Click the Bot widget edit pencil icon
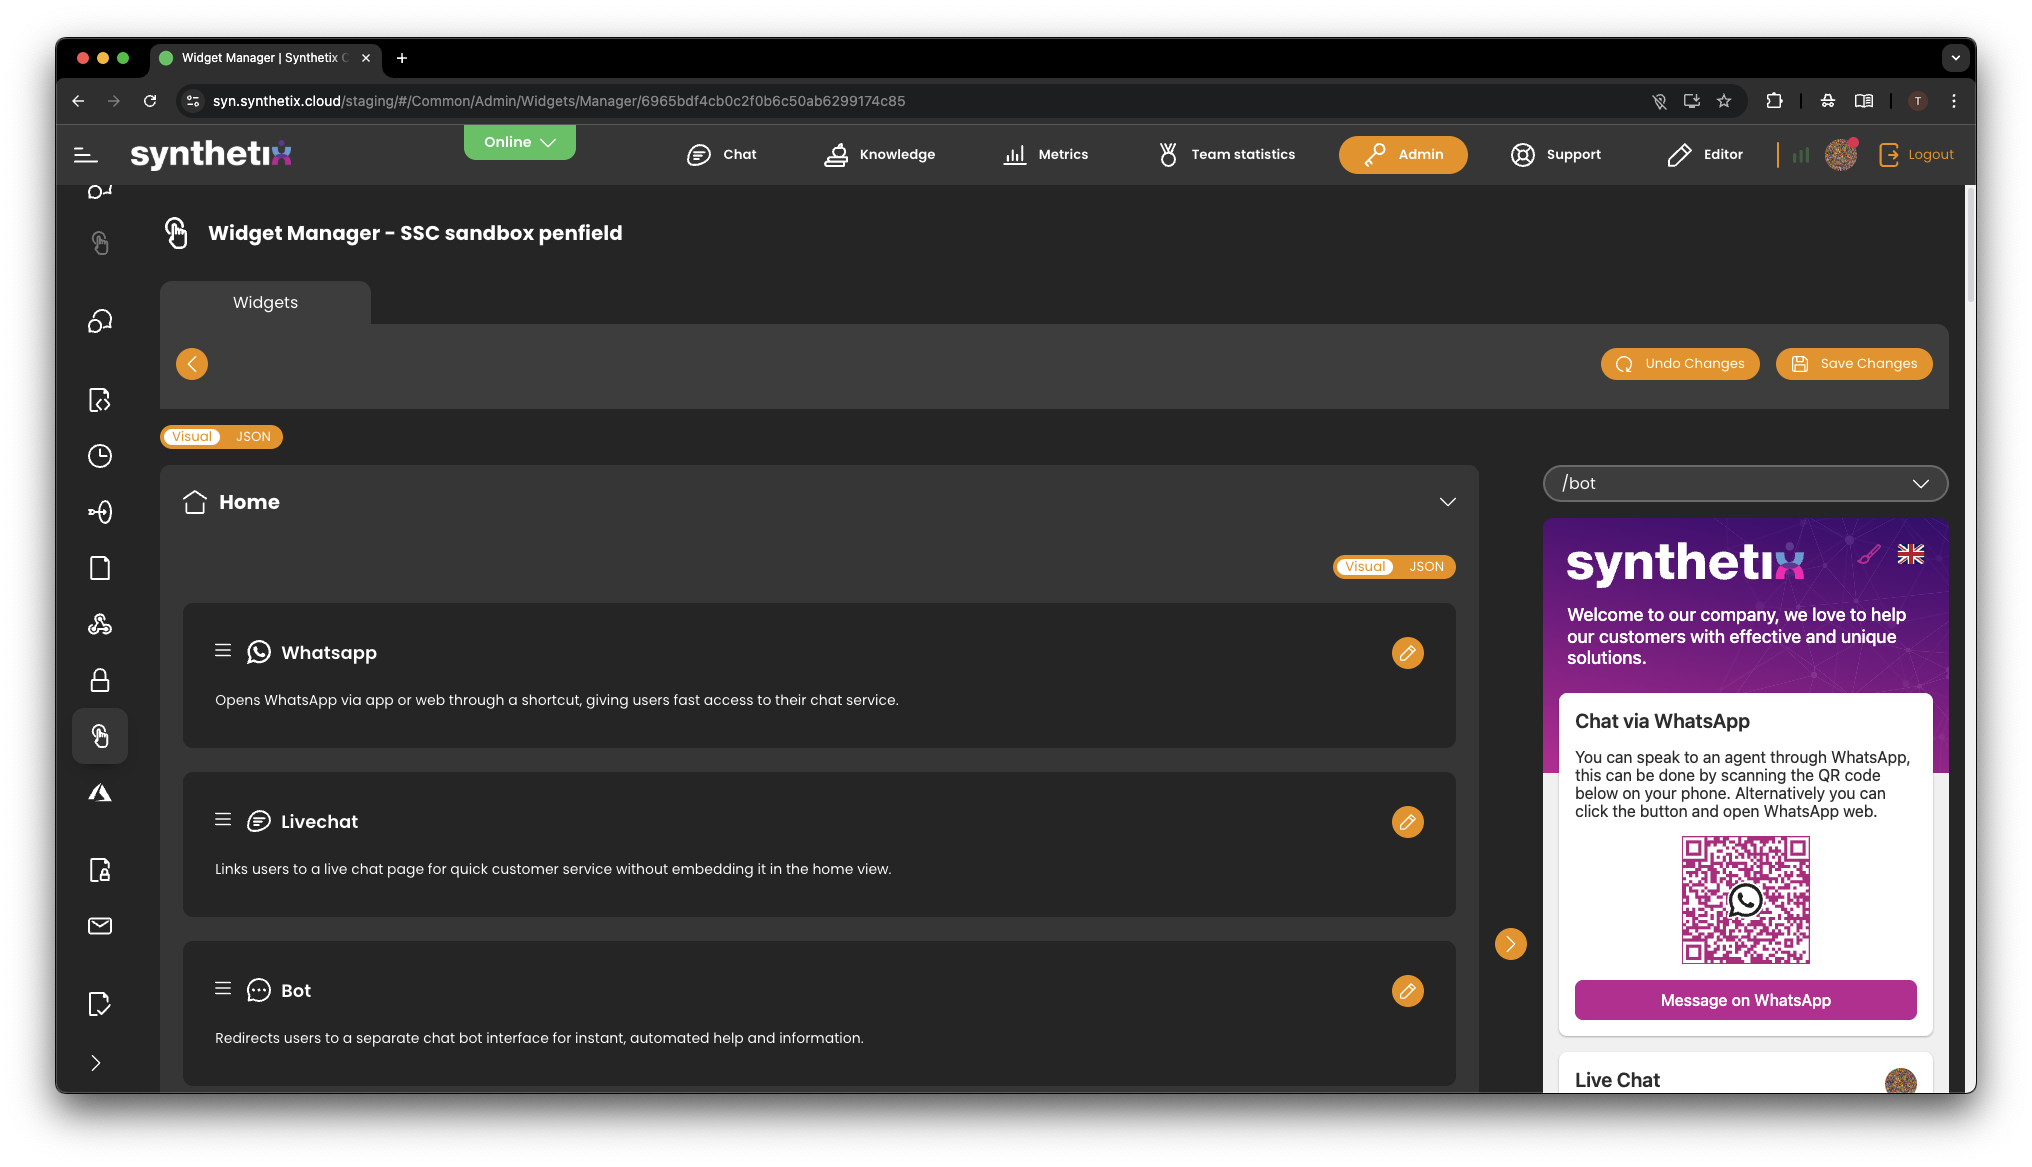 pyautogui.click(x=1407, y=991)
